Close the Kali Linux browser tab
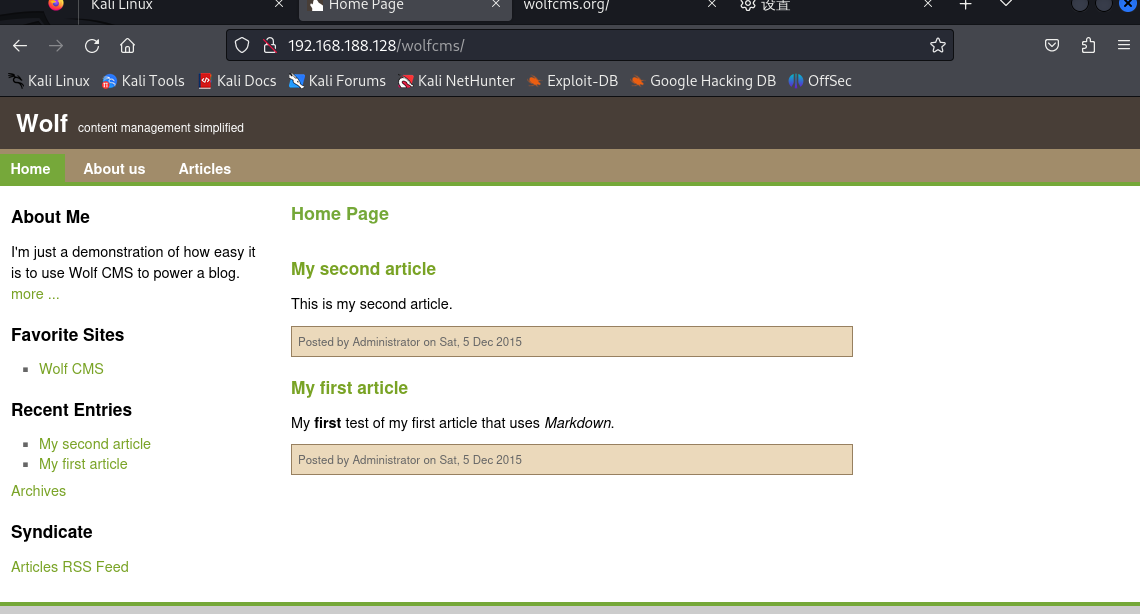 tap(279, 4)
